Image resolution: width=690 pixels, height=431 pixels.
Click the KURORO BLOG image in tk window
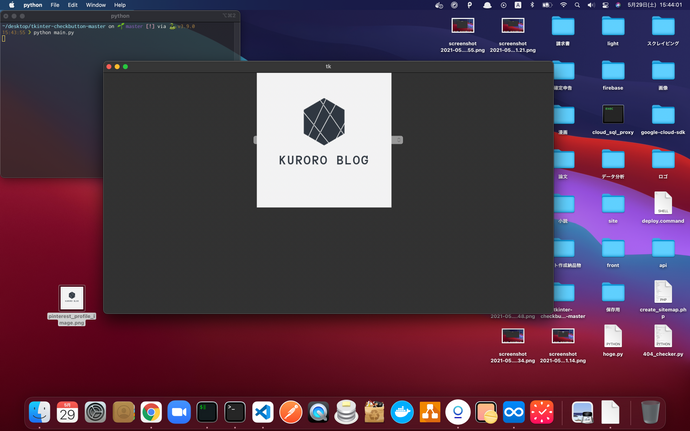coord(324,140)
